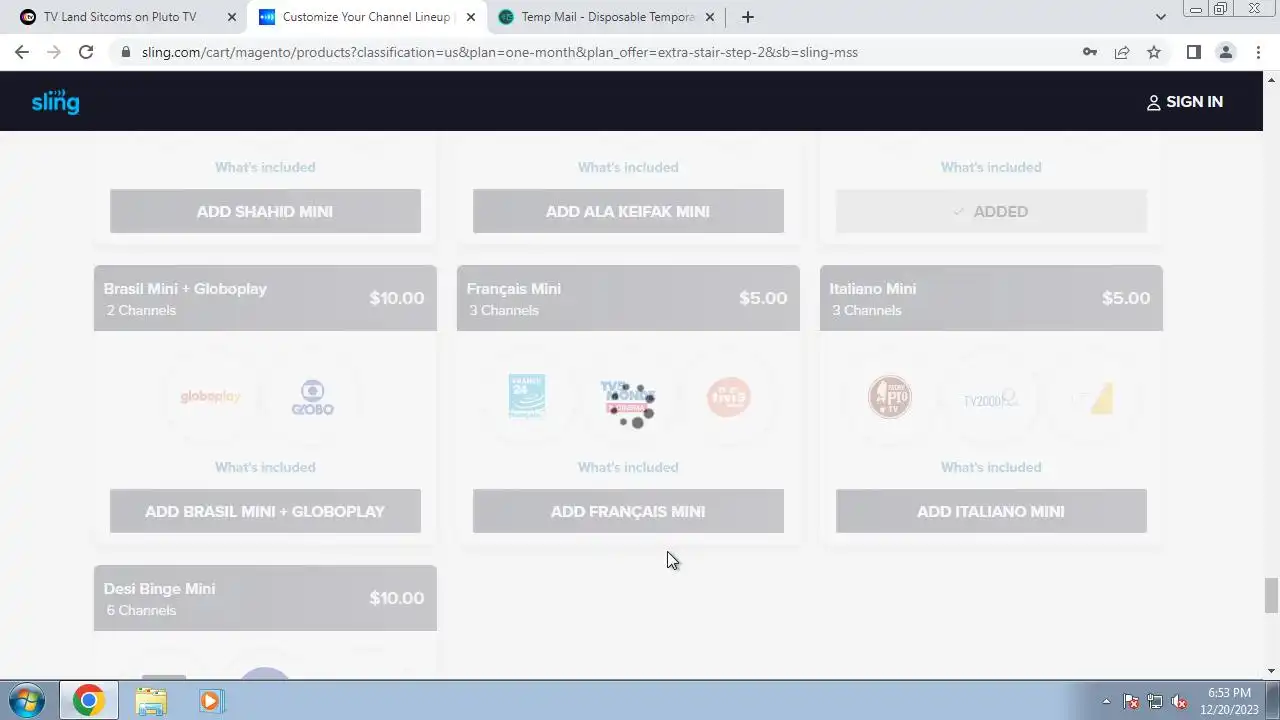View site information lock icon

click(125, 52)
